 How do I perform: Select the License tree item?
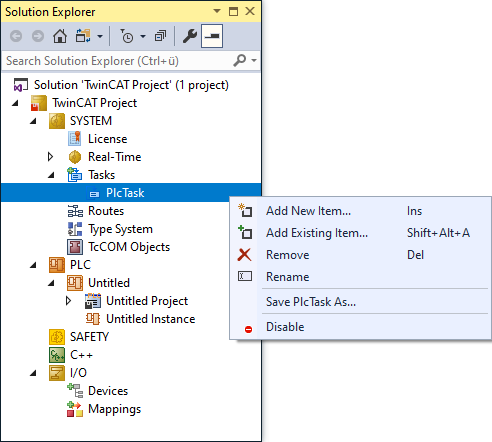107,139
